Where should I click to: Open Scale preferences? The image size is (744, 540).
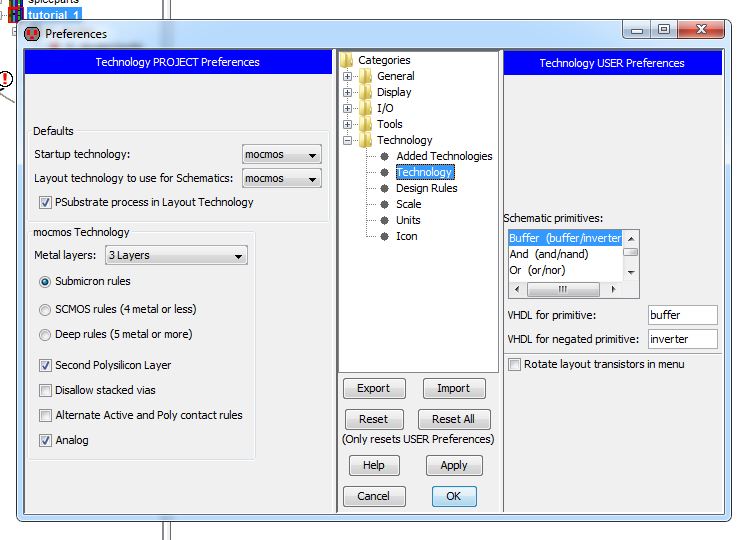pyautogui.click(x=409, y=204)
